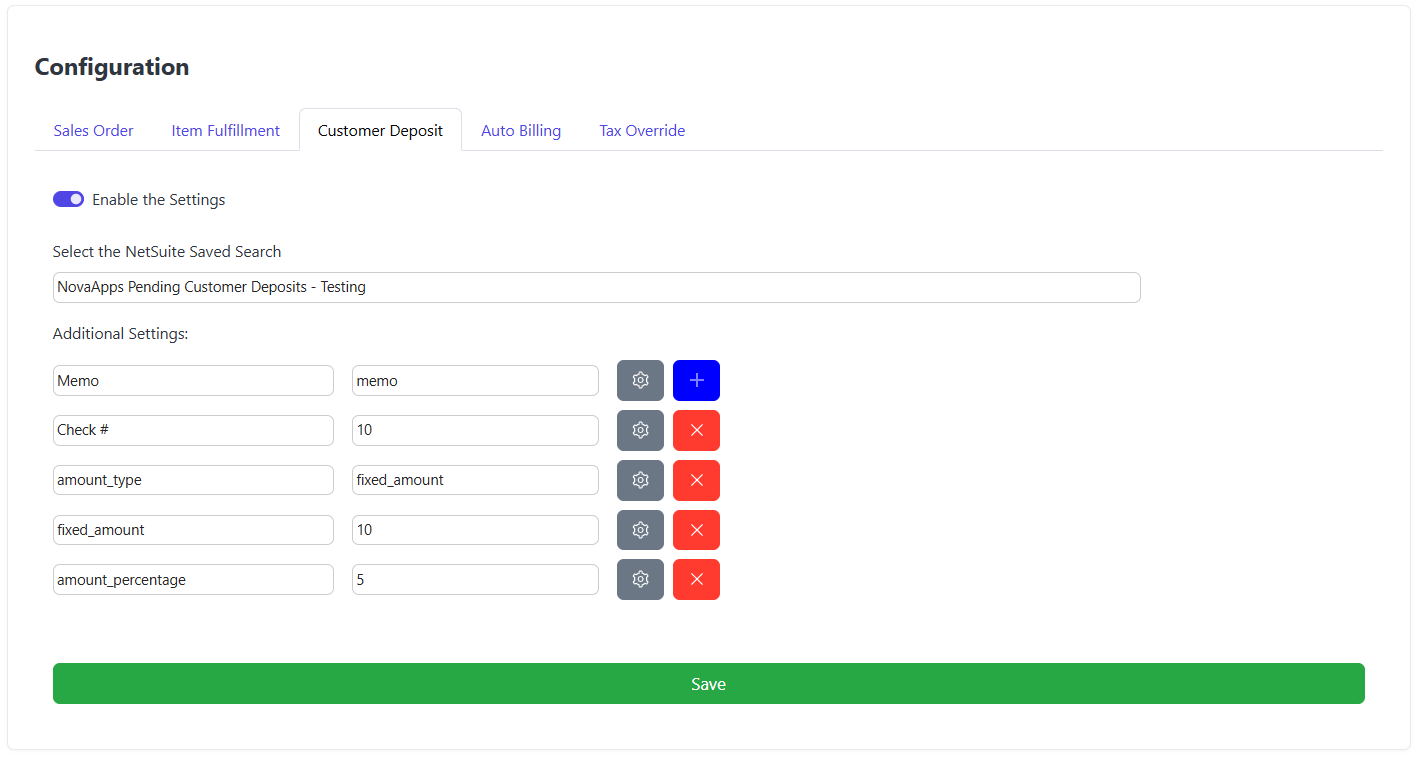Select the Tax Override tab
This screenshot has width=1420, height=760.
642,131
